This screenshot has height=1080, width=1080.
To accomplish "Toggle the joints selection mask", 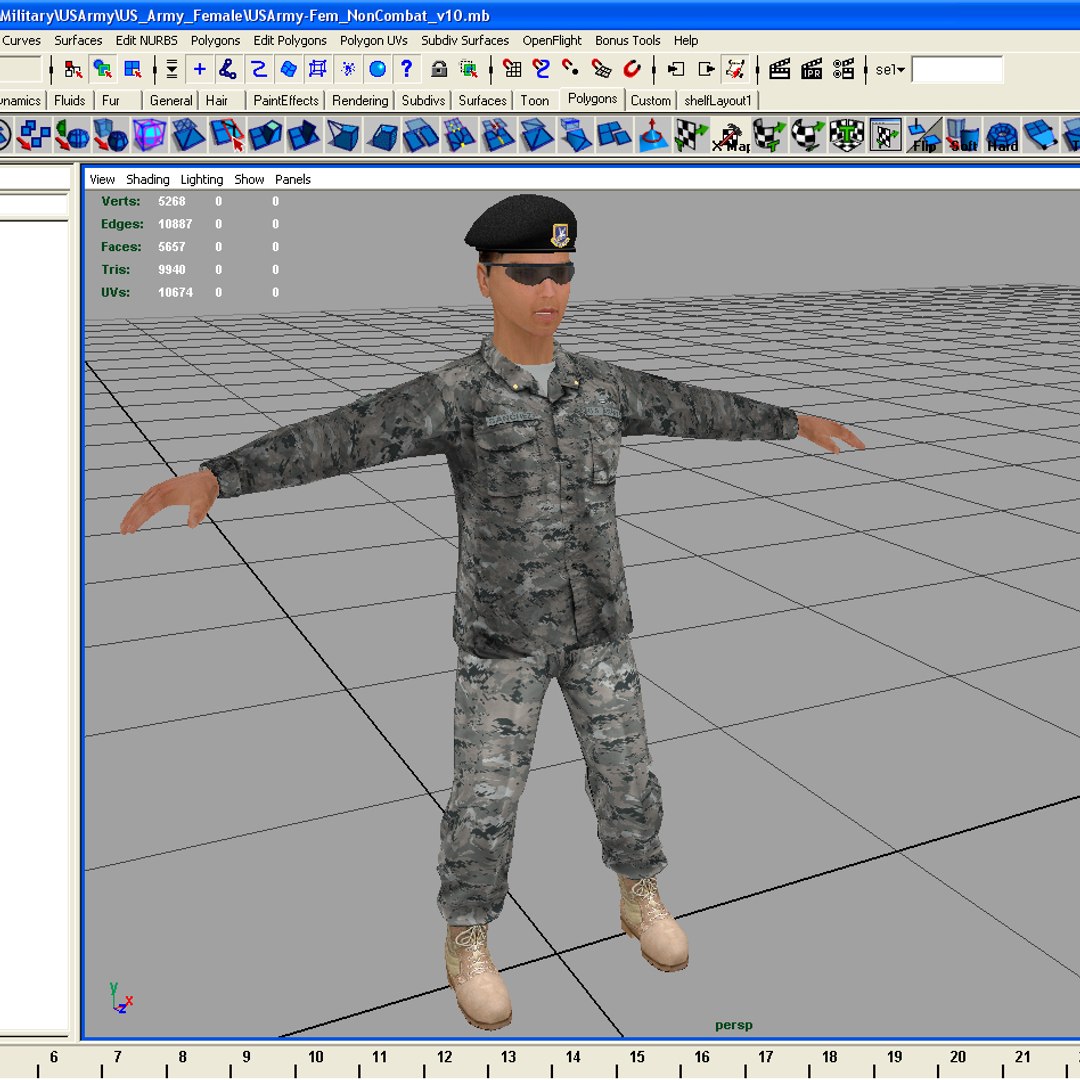I will click(x=227, y=69).
